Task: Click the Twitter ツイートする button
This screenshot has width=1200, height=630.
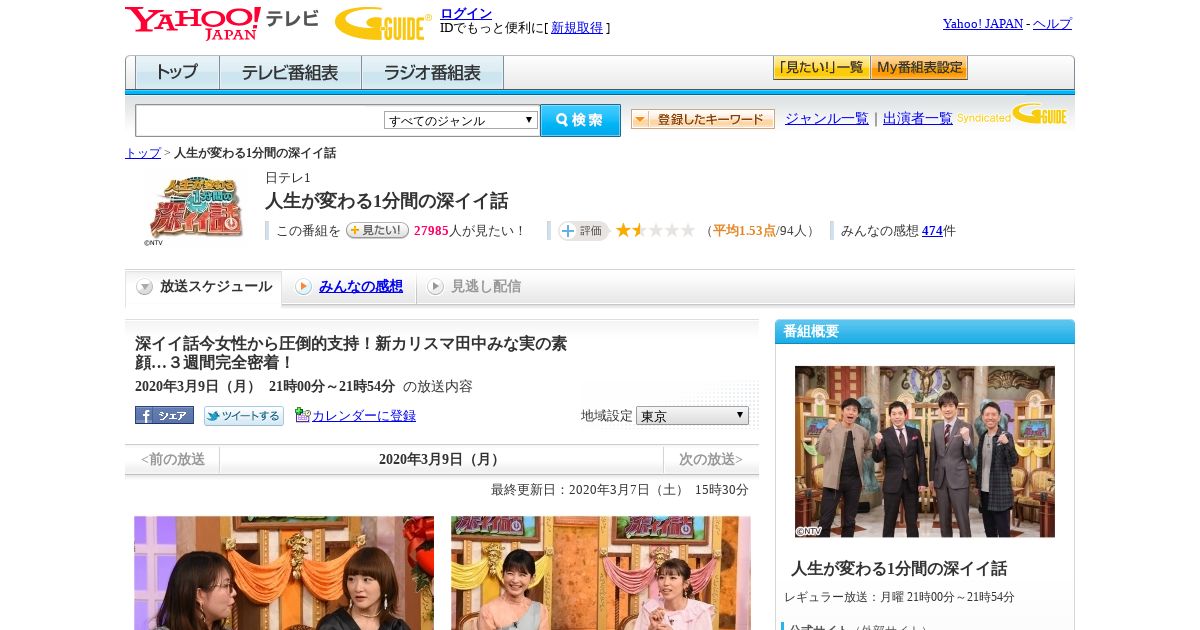Action: pos(244,415)
